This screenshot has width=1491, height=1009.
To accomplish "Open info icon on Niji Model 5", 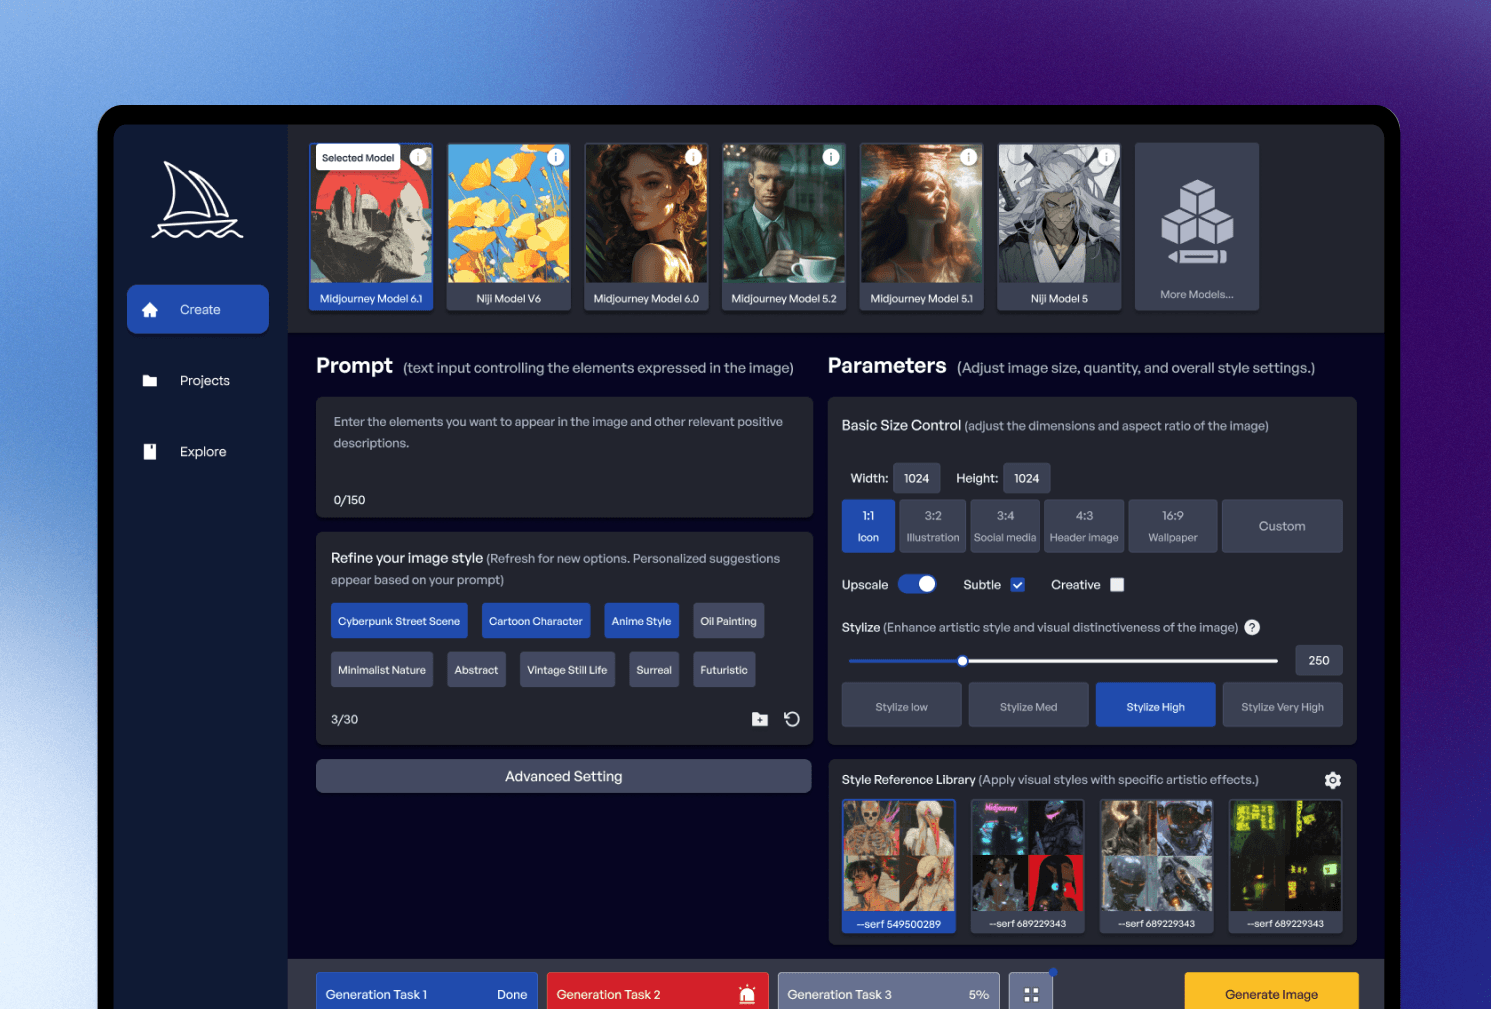I will (x=1106, y=157).
